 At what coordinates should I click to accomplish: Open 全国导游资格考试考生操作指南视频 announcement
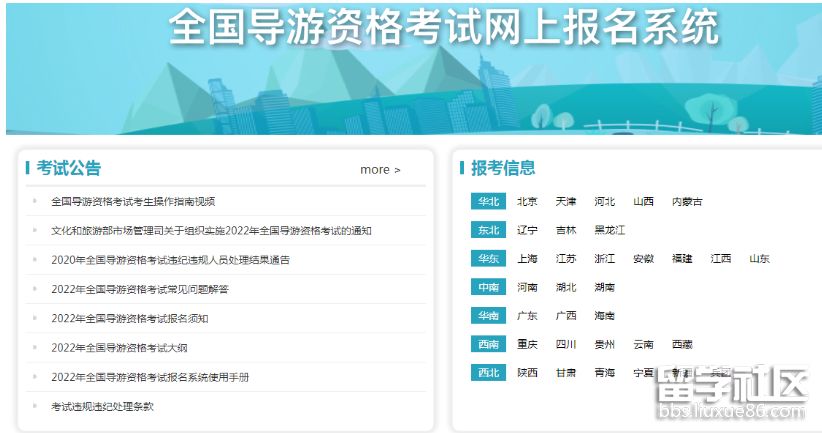point(133,201)
